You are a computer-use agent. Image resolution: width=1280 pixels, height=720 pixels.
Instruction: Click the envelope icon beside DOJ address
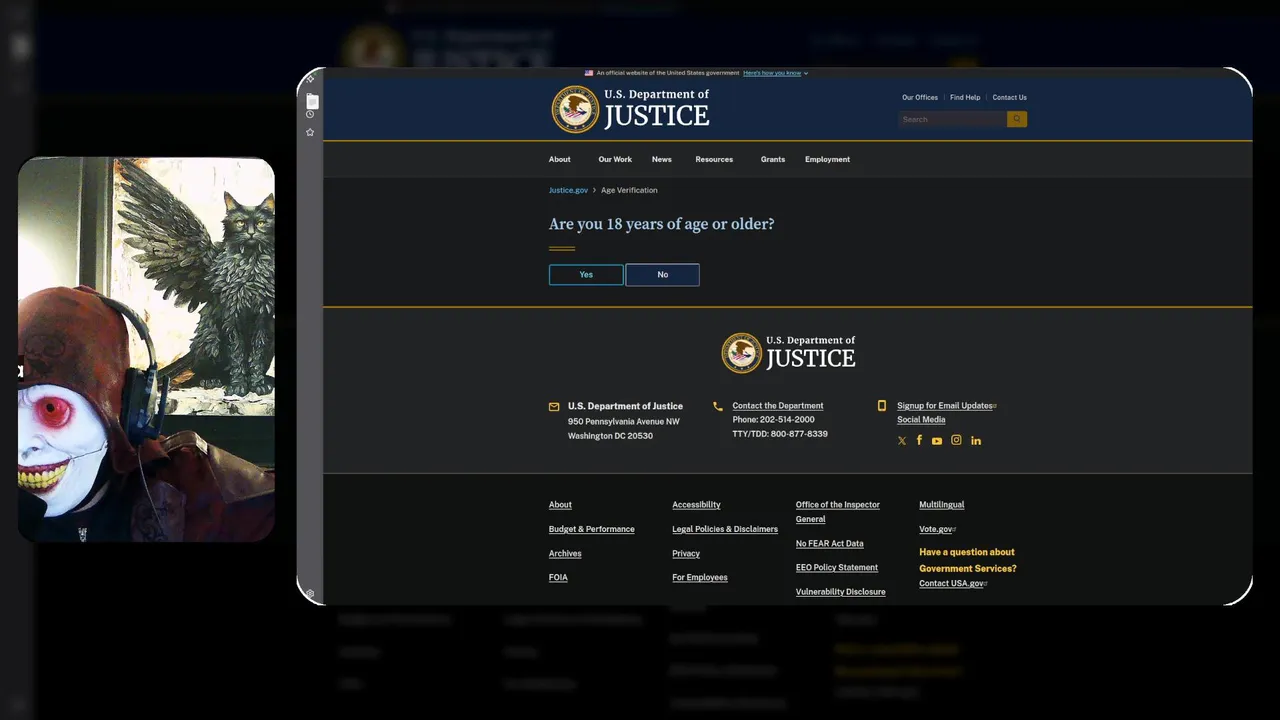click(554, 407)
